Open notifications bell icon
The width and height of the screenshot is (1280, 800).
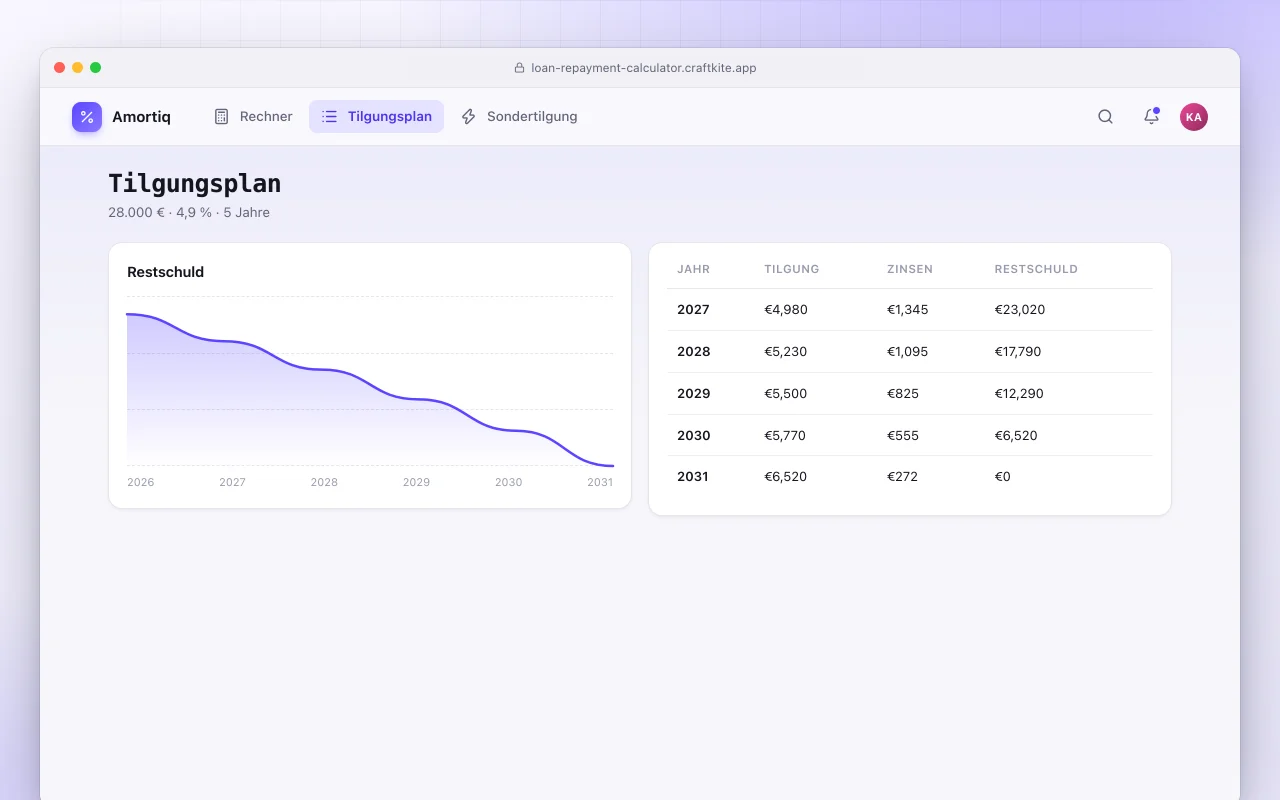pos(1151,117)
